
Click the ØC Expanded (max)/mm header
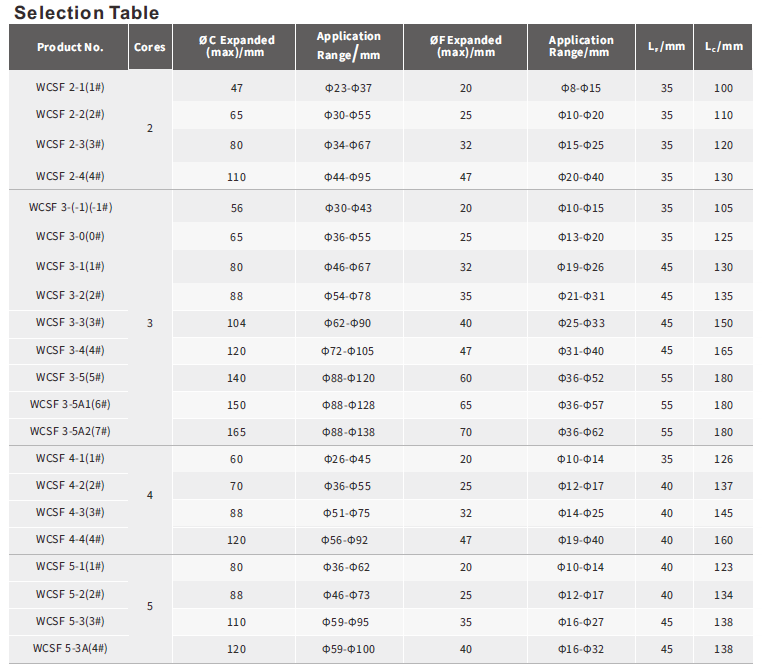[x=236, y=46]
